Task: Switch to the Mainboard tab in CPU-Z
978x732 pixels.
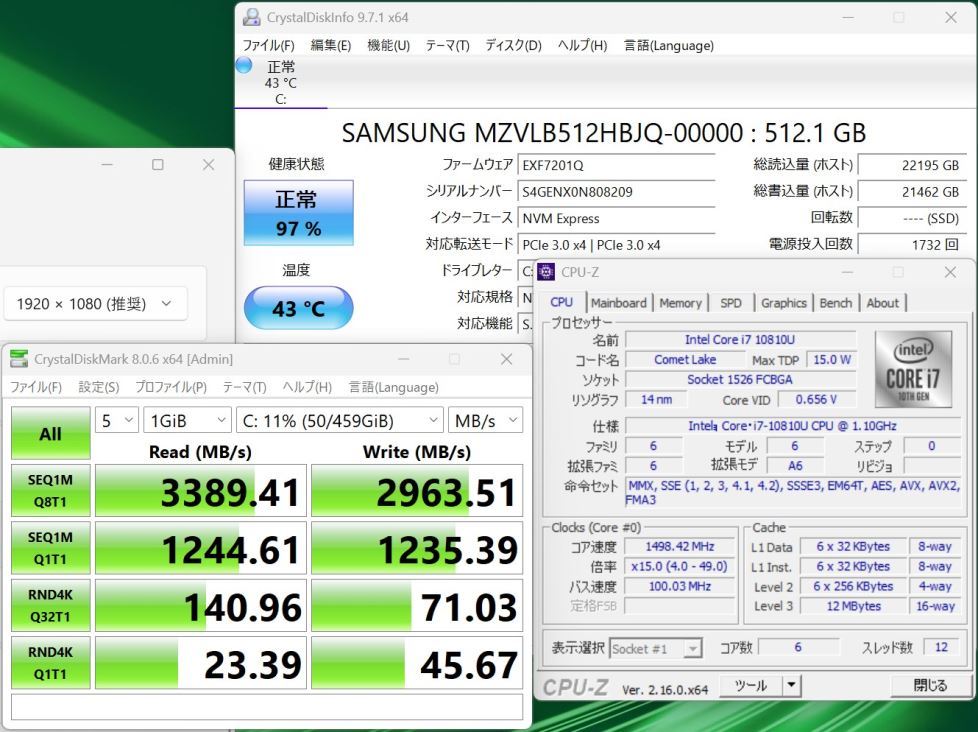Action: tap(619, 303)
